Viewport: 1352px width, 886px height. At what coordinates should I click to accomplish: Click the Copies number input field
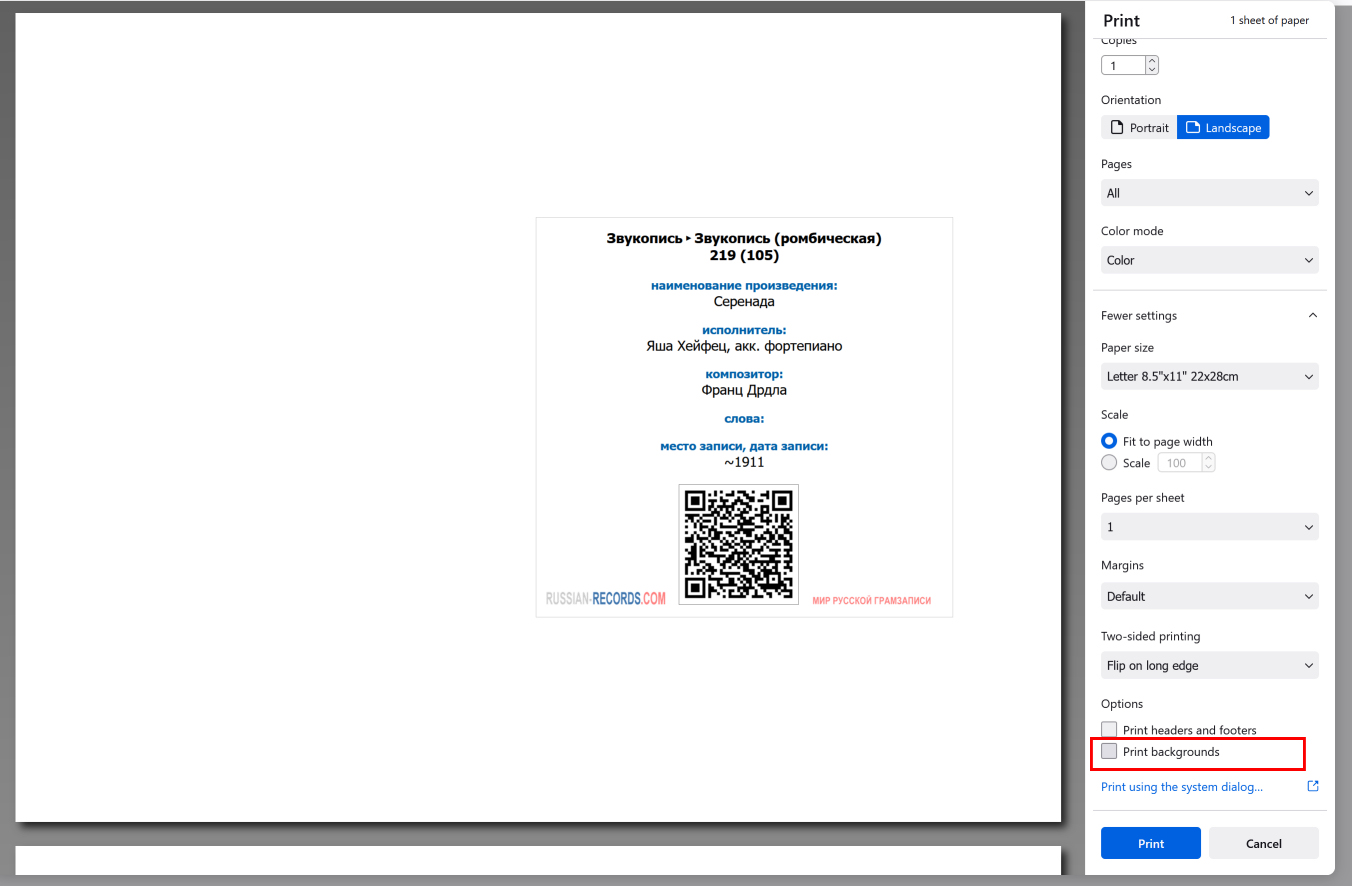coord(1123,65)
